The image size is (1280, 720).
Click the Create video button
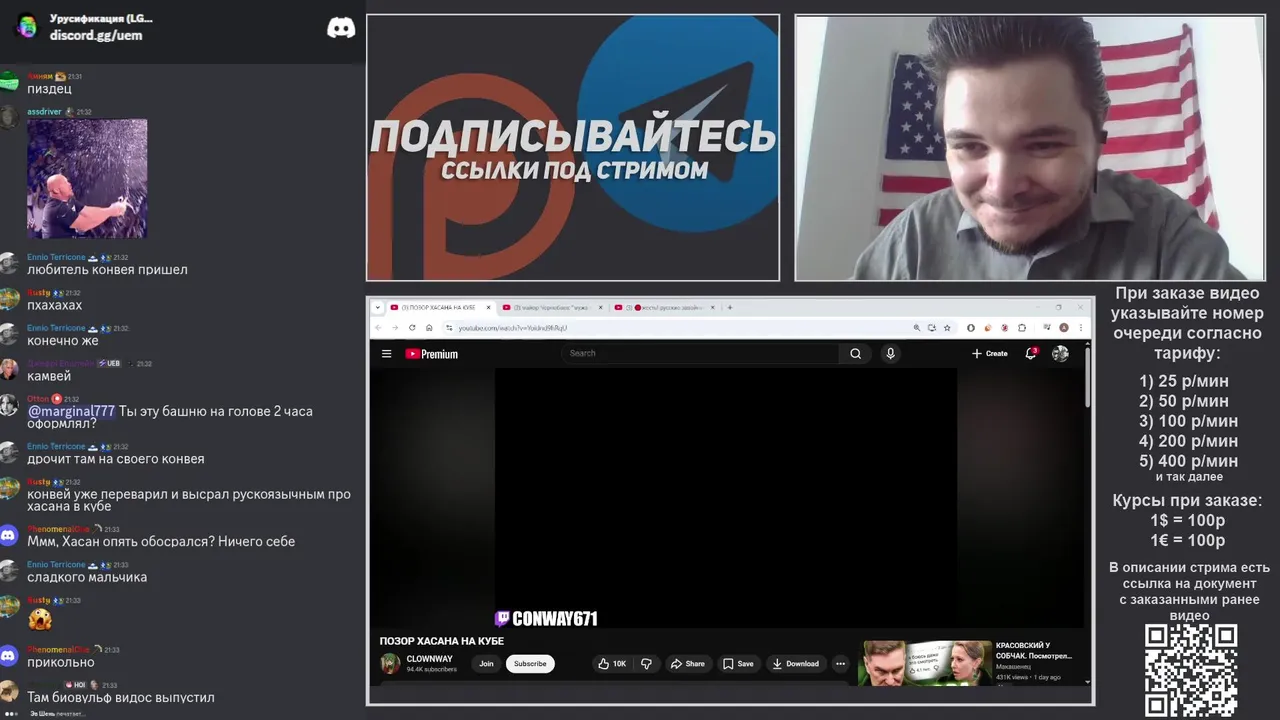coord(989,353)
